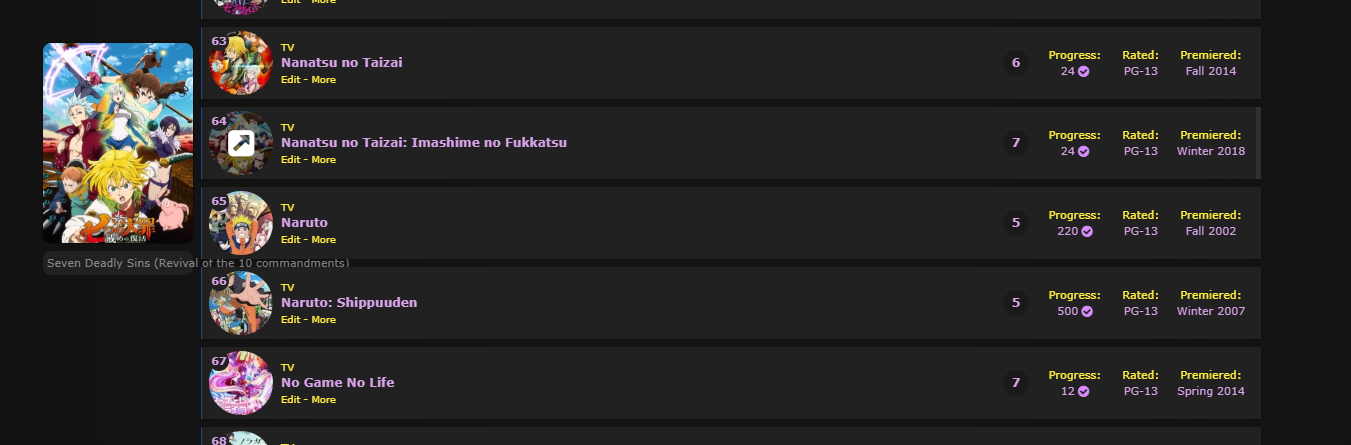The height and width of the screenshot is (445, 1351).
Task: Click the score 6 badge for Nanatsu no Taizai
Action: 1016,63
